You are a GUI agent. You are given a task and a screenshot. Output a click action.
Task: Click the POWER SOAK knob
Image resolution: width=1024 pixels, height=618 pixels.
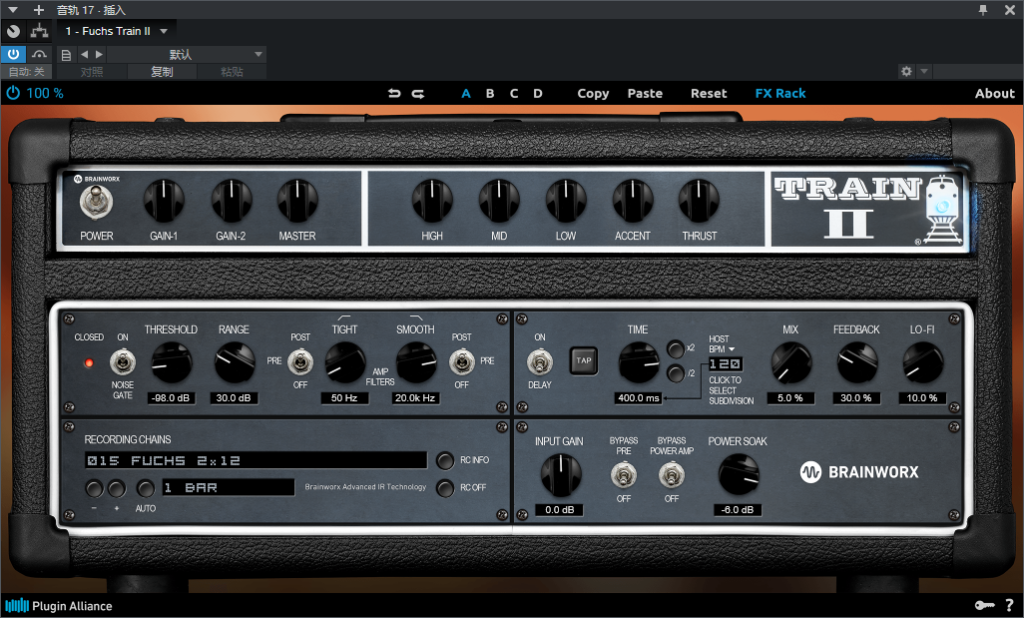(739, 474)
